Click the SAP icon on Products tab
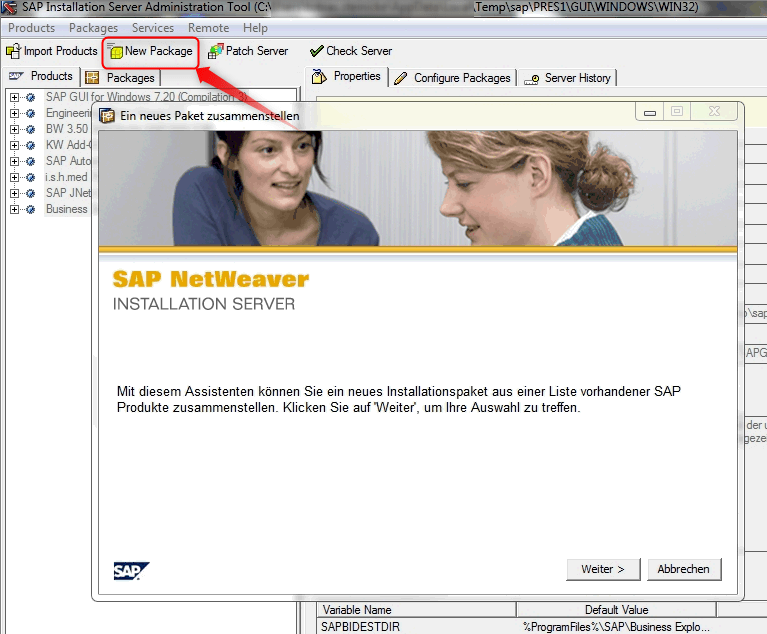 click(17, 76)
